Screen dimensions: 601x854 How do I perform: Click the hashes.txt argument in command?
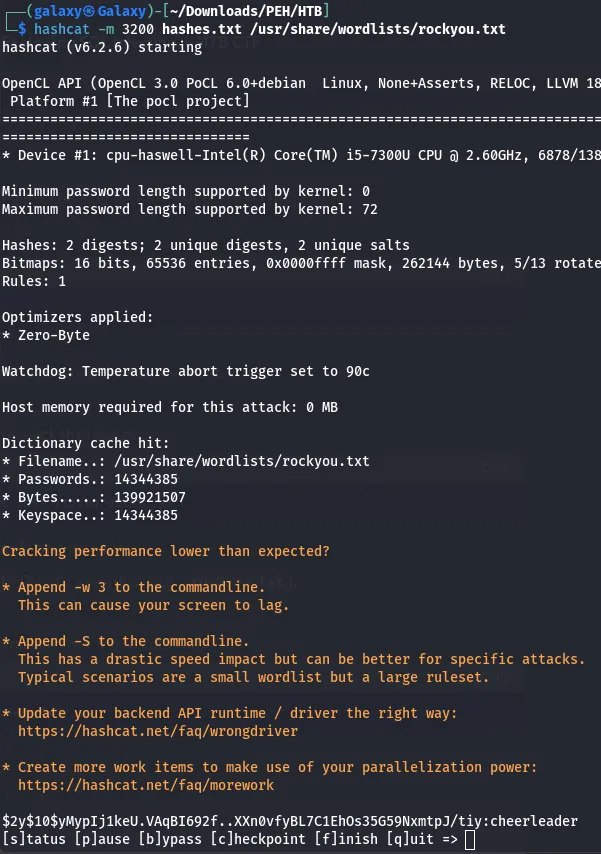[202, 29]
